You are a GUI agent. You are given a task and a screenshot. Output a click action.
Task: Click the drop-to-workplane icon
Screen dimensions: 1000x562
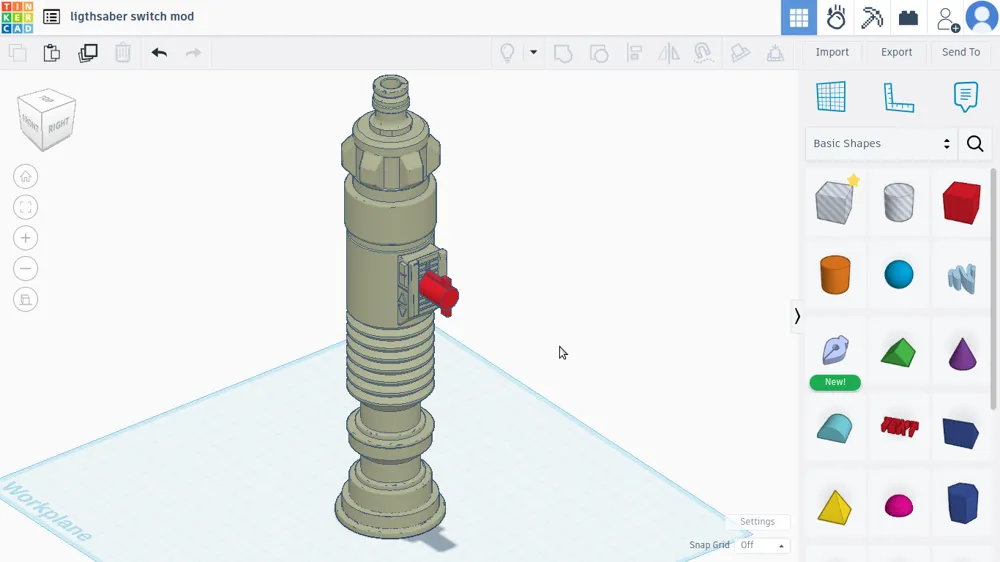tap(775, 52)
